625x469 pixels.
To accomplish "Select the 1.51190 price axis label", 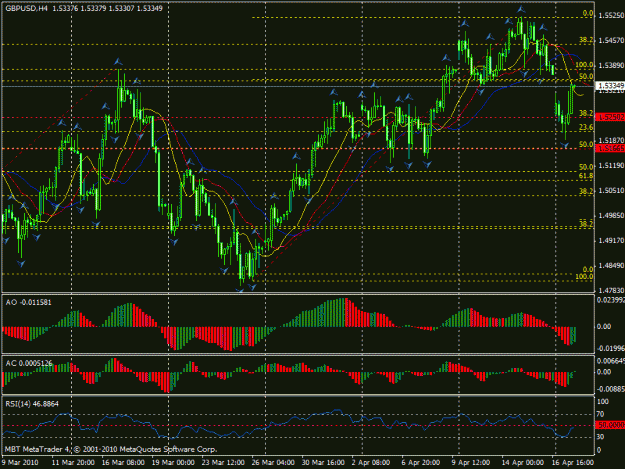I will pos(611,165).
